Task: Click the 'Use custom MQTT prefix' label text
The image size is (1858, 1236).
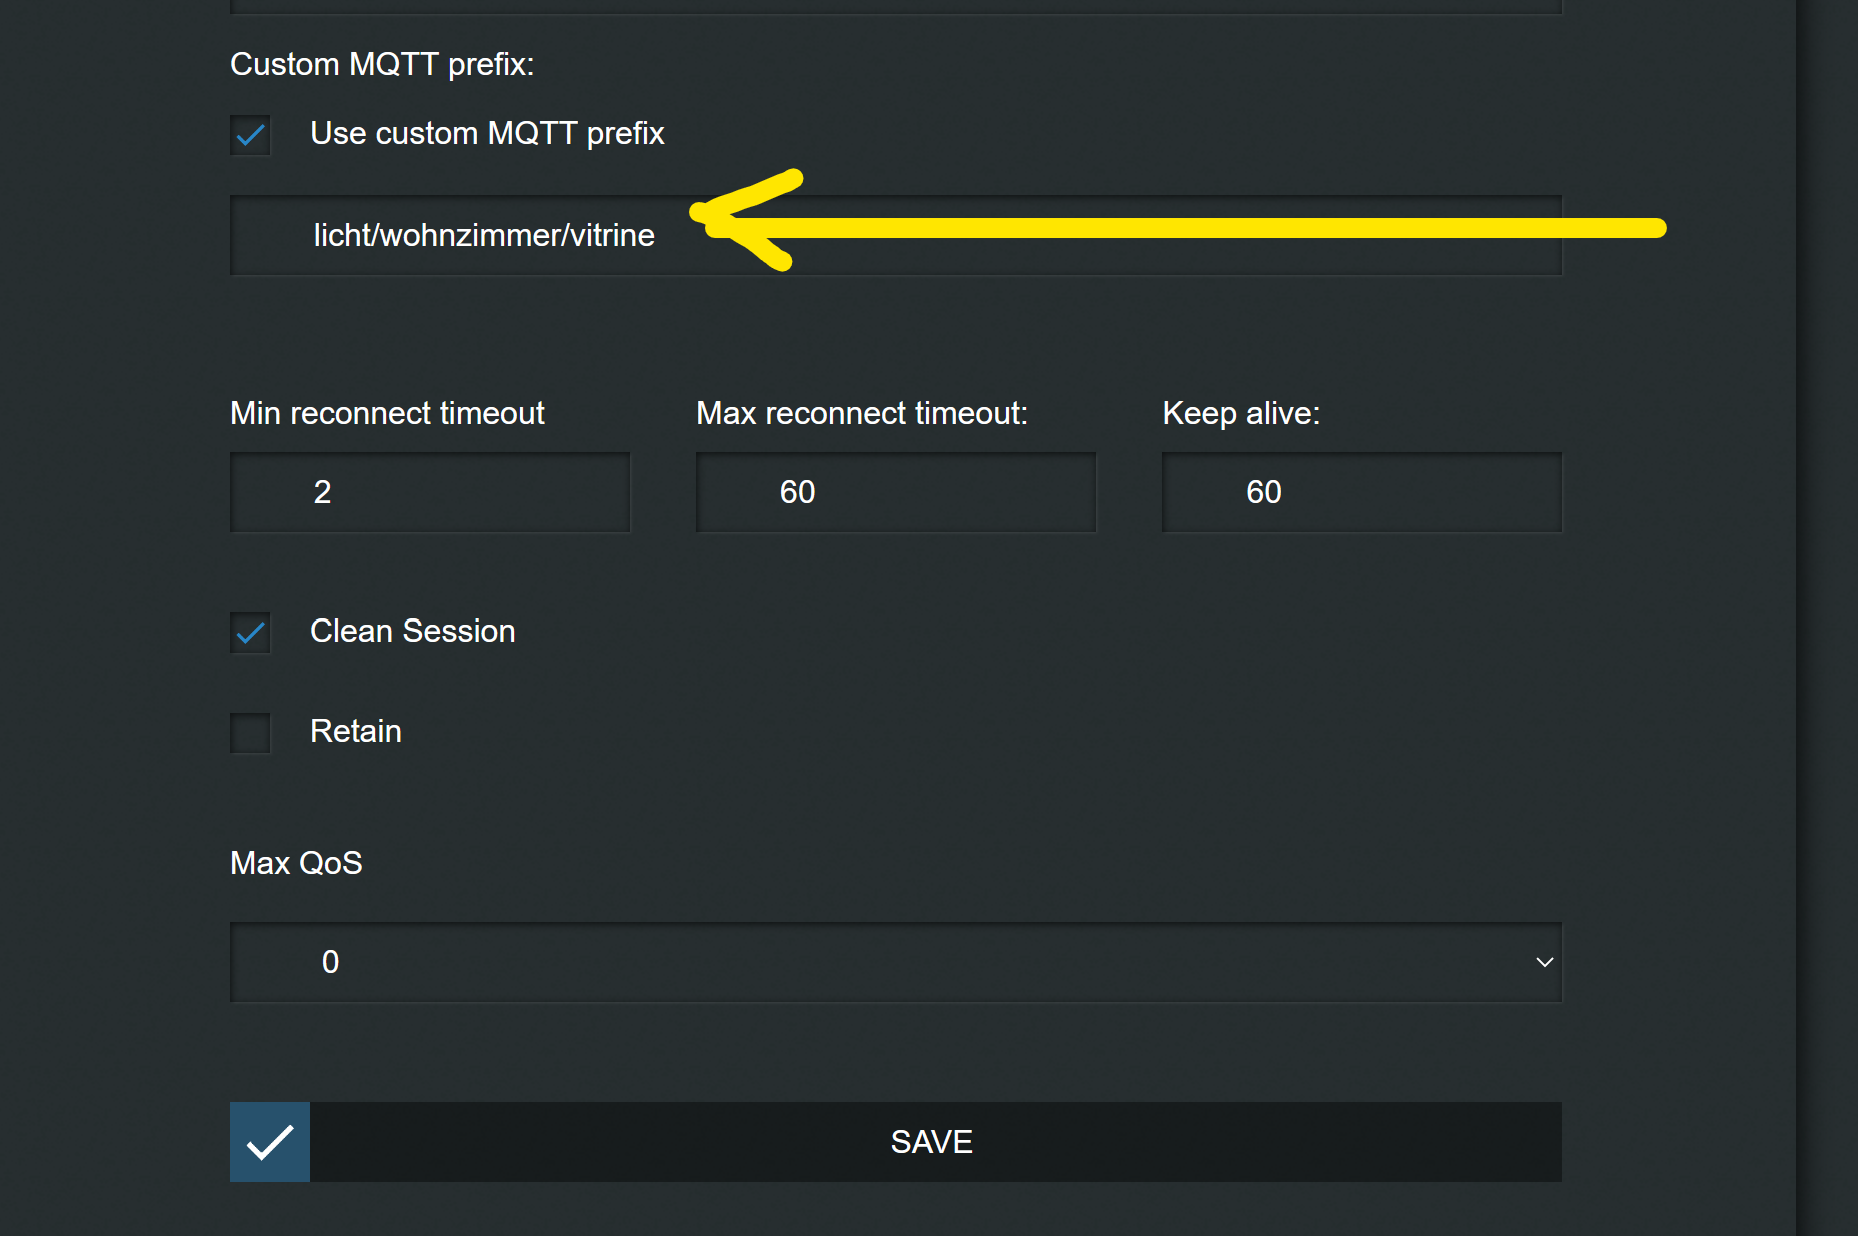Action: [487, 133]
